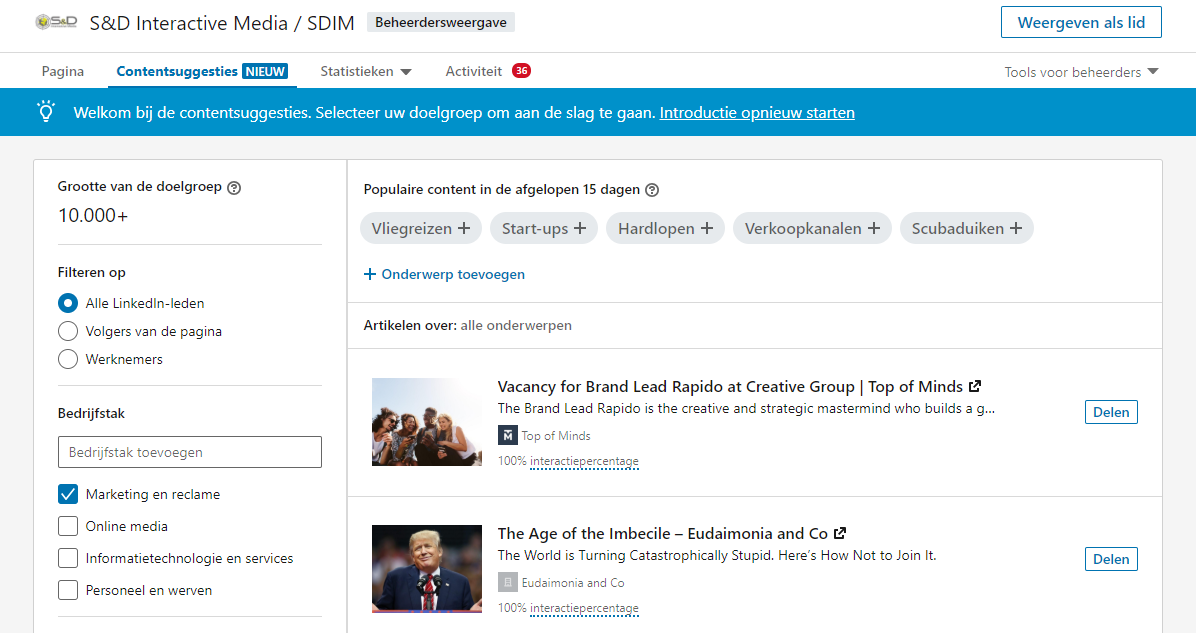Expand the Statistieken dropdown
This screenshot has width=1196, height=633.
pos(366,72)
